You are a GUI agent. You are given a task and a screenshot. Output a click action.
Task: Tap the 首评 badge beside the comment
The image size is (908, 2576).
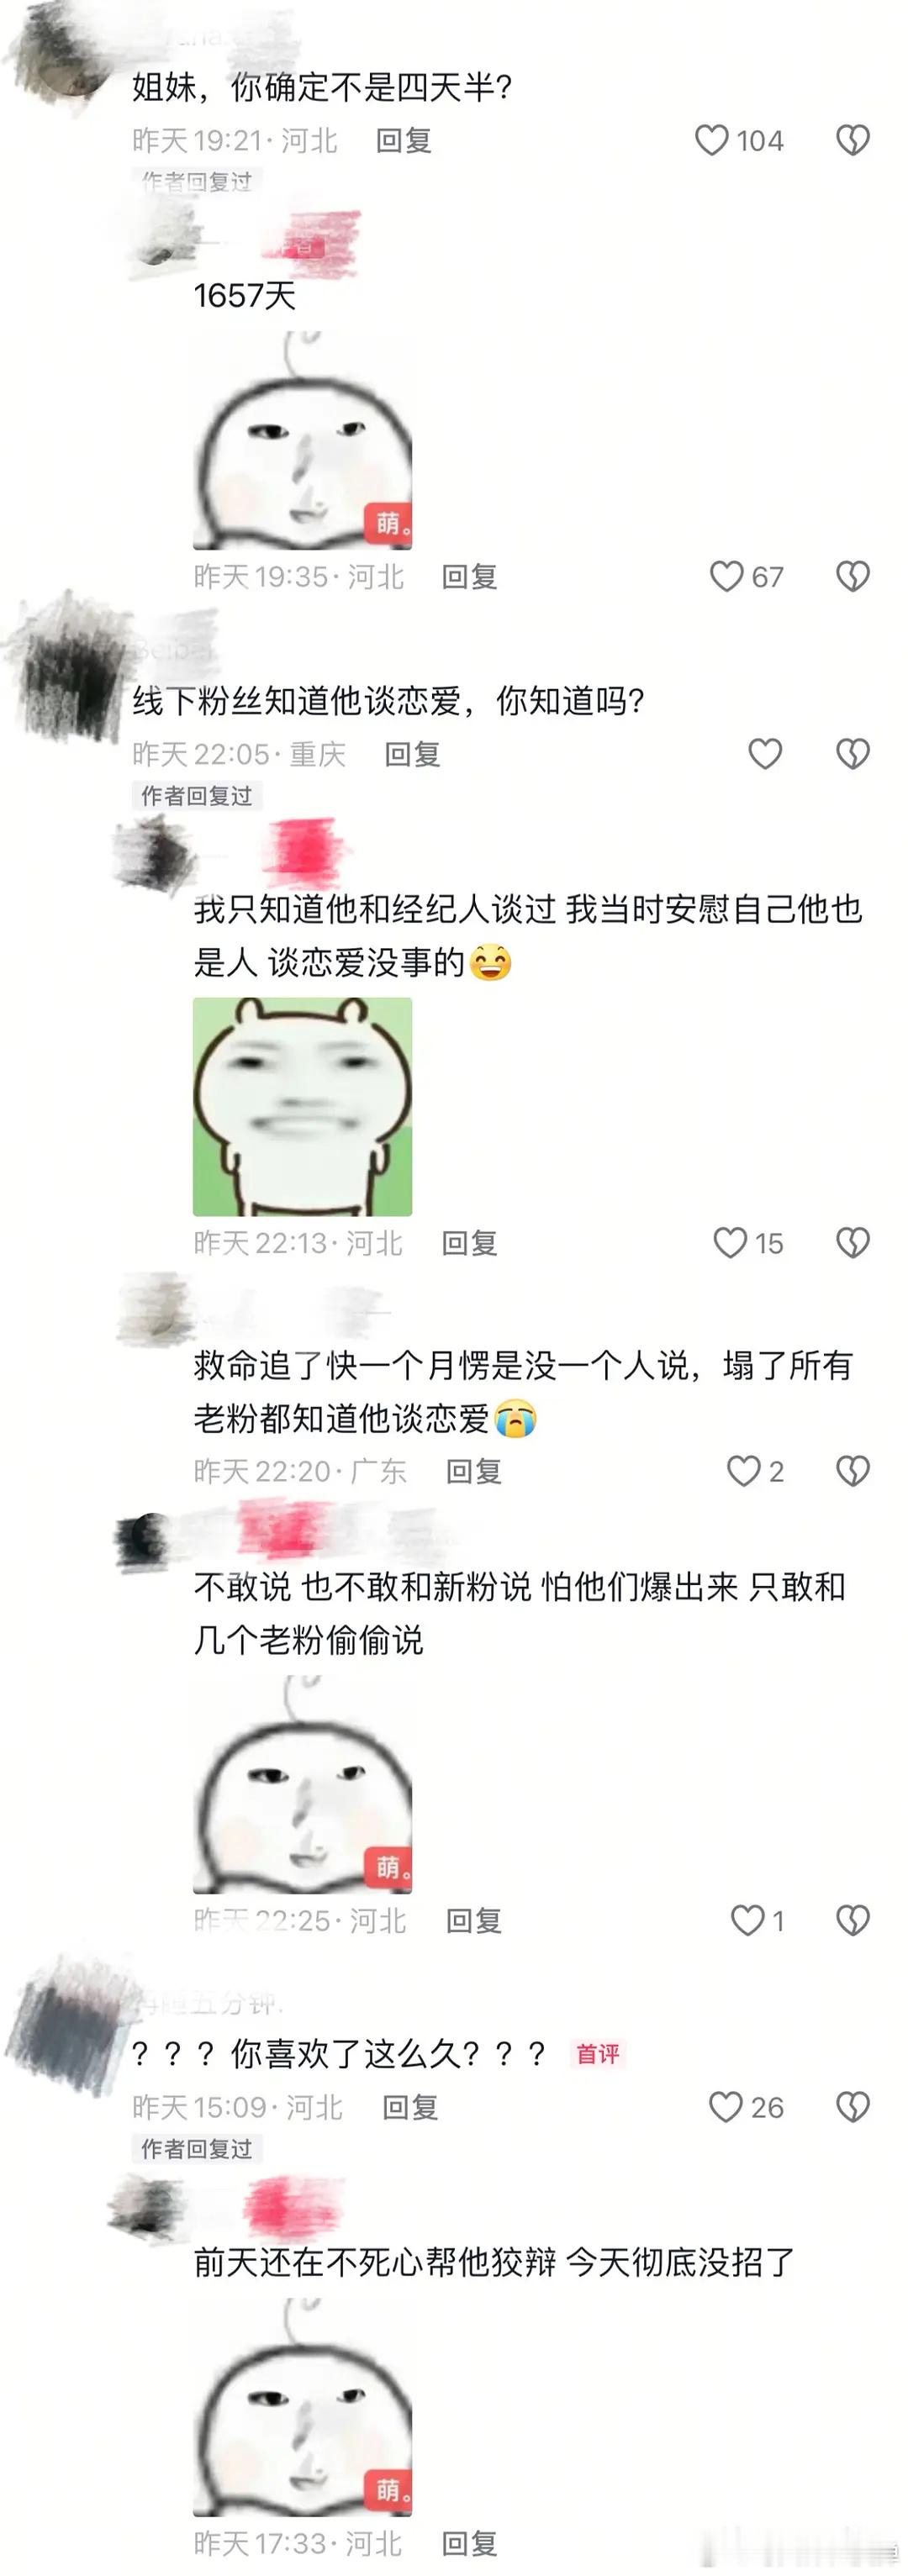[597, 2054]
